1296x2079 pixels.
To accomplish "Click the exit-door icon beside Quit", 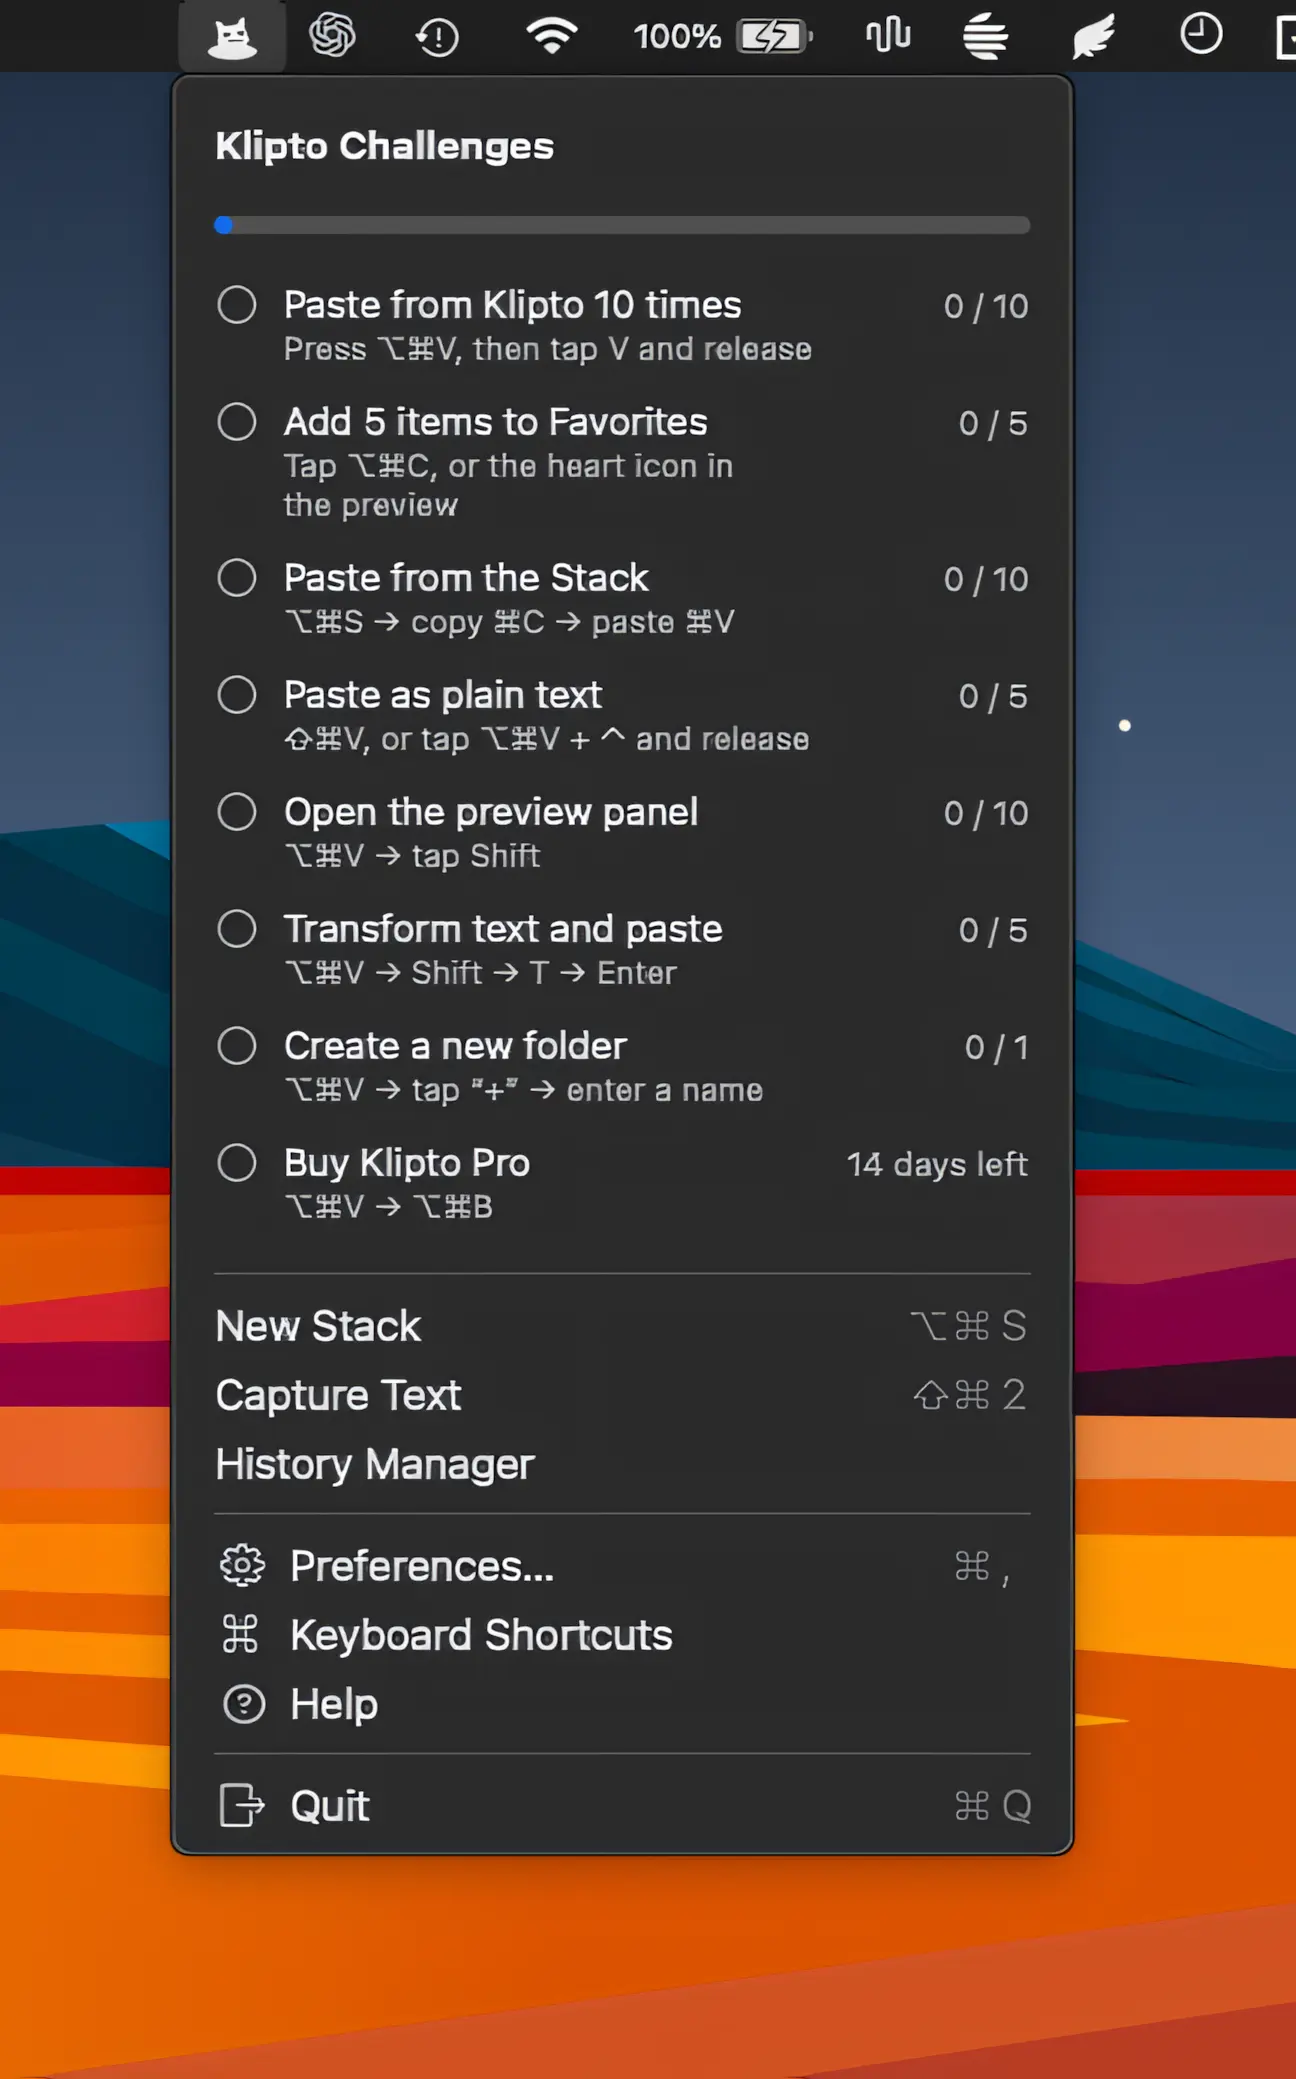I will 242,1805.
